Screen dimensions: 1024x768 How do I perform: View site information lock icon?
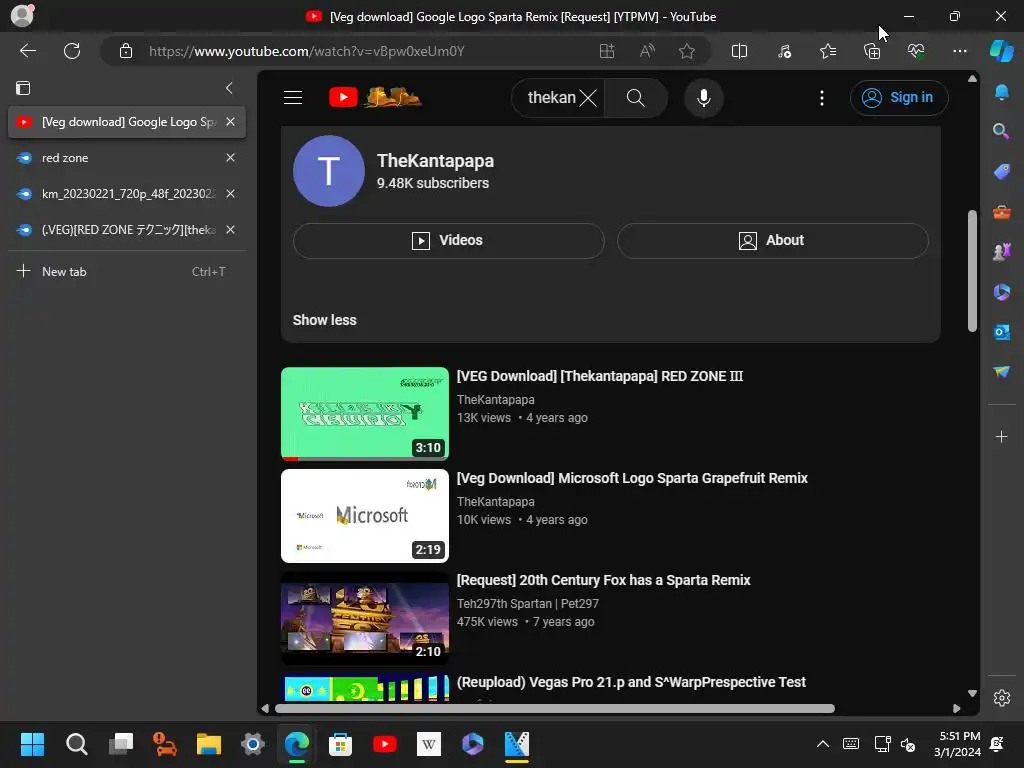coord(125,51)
